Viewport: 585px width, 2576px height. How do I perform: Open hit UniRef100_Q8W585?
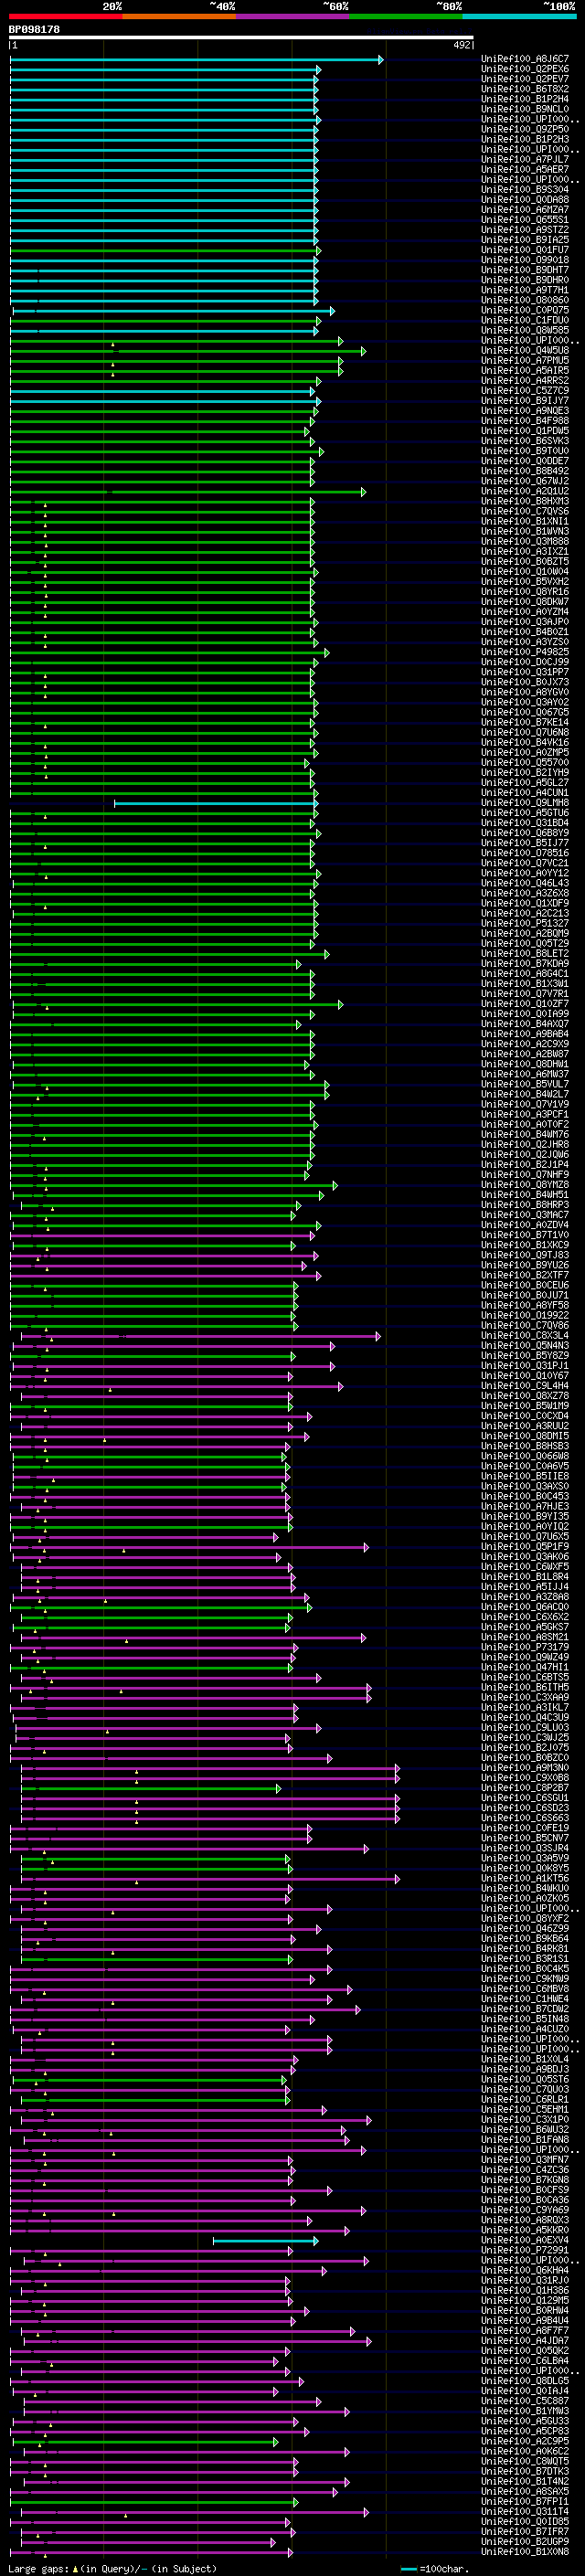525,330
